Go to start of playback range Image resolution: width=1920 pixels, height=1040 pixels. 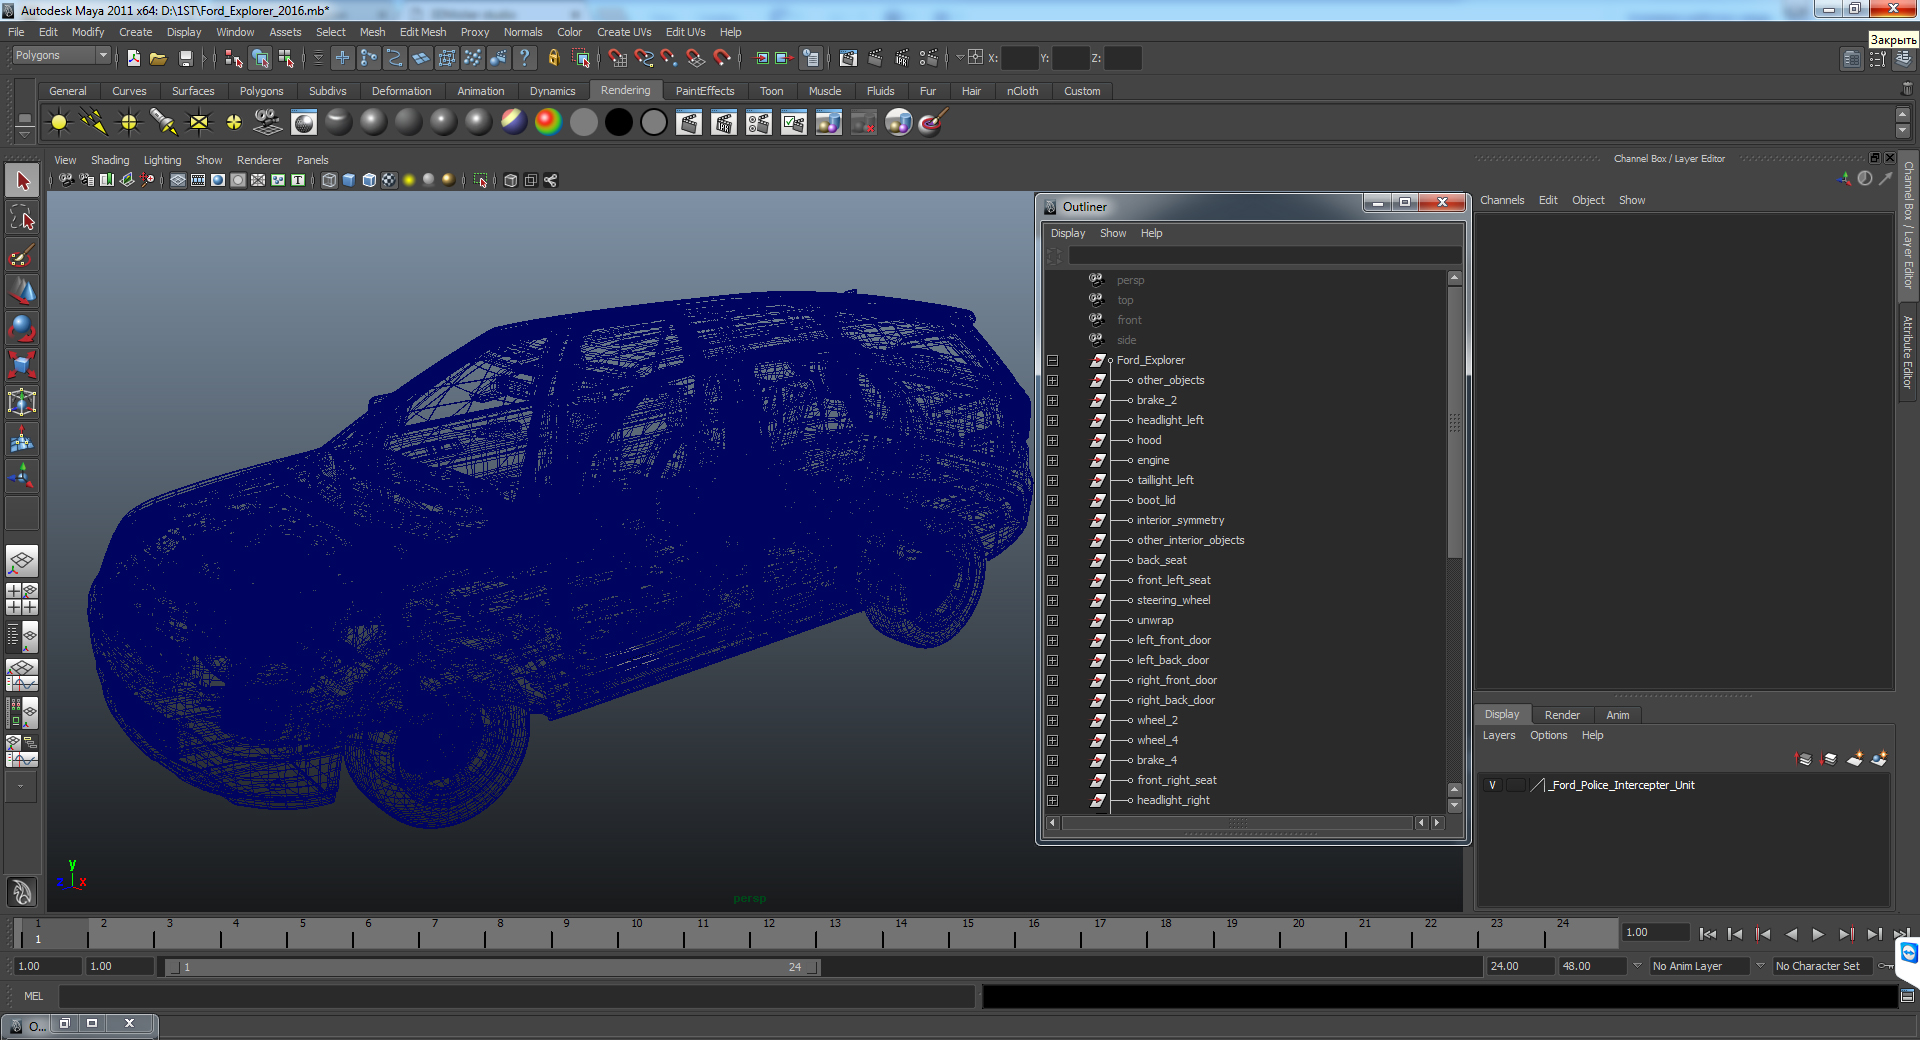coord(1707,934)
